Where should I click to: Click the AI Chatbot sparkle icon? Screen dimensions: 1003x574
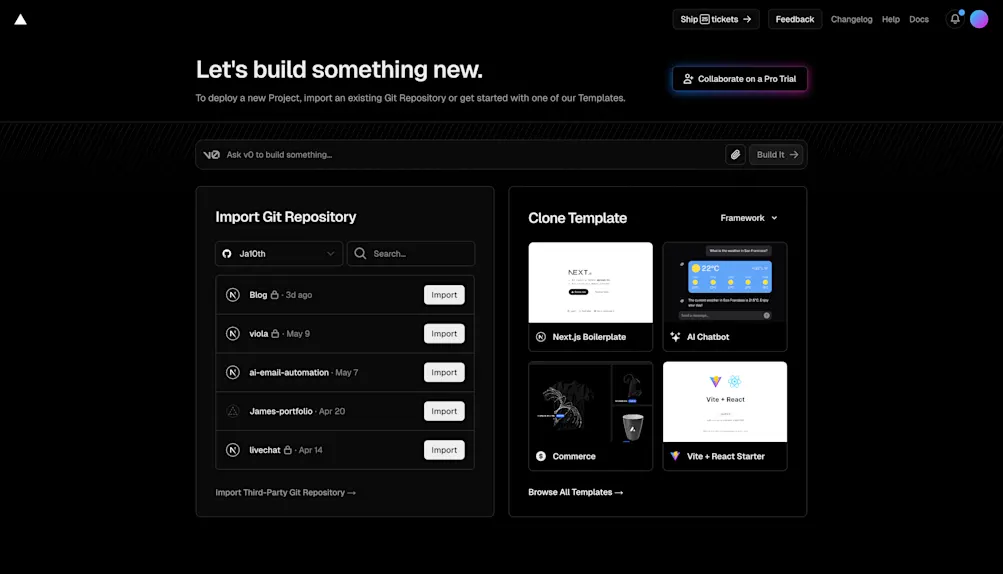675,337
